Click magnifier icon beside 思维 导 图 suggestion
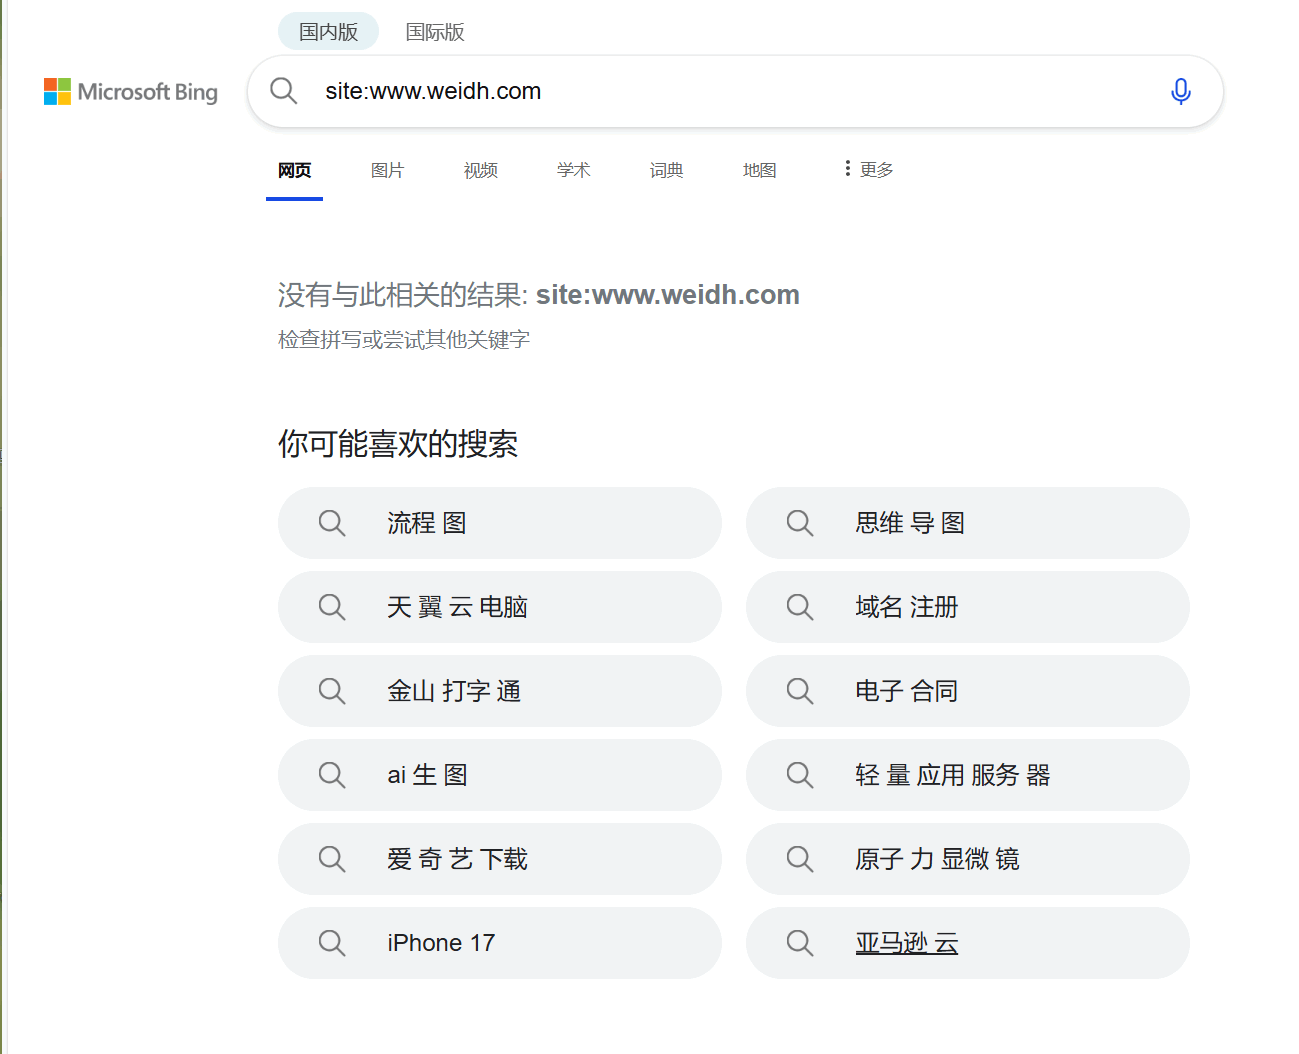The image size is (1299, 1054). click(800, 523)
